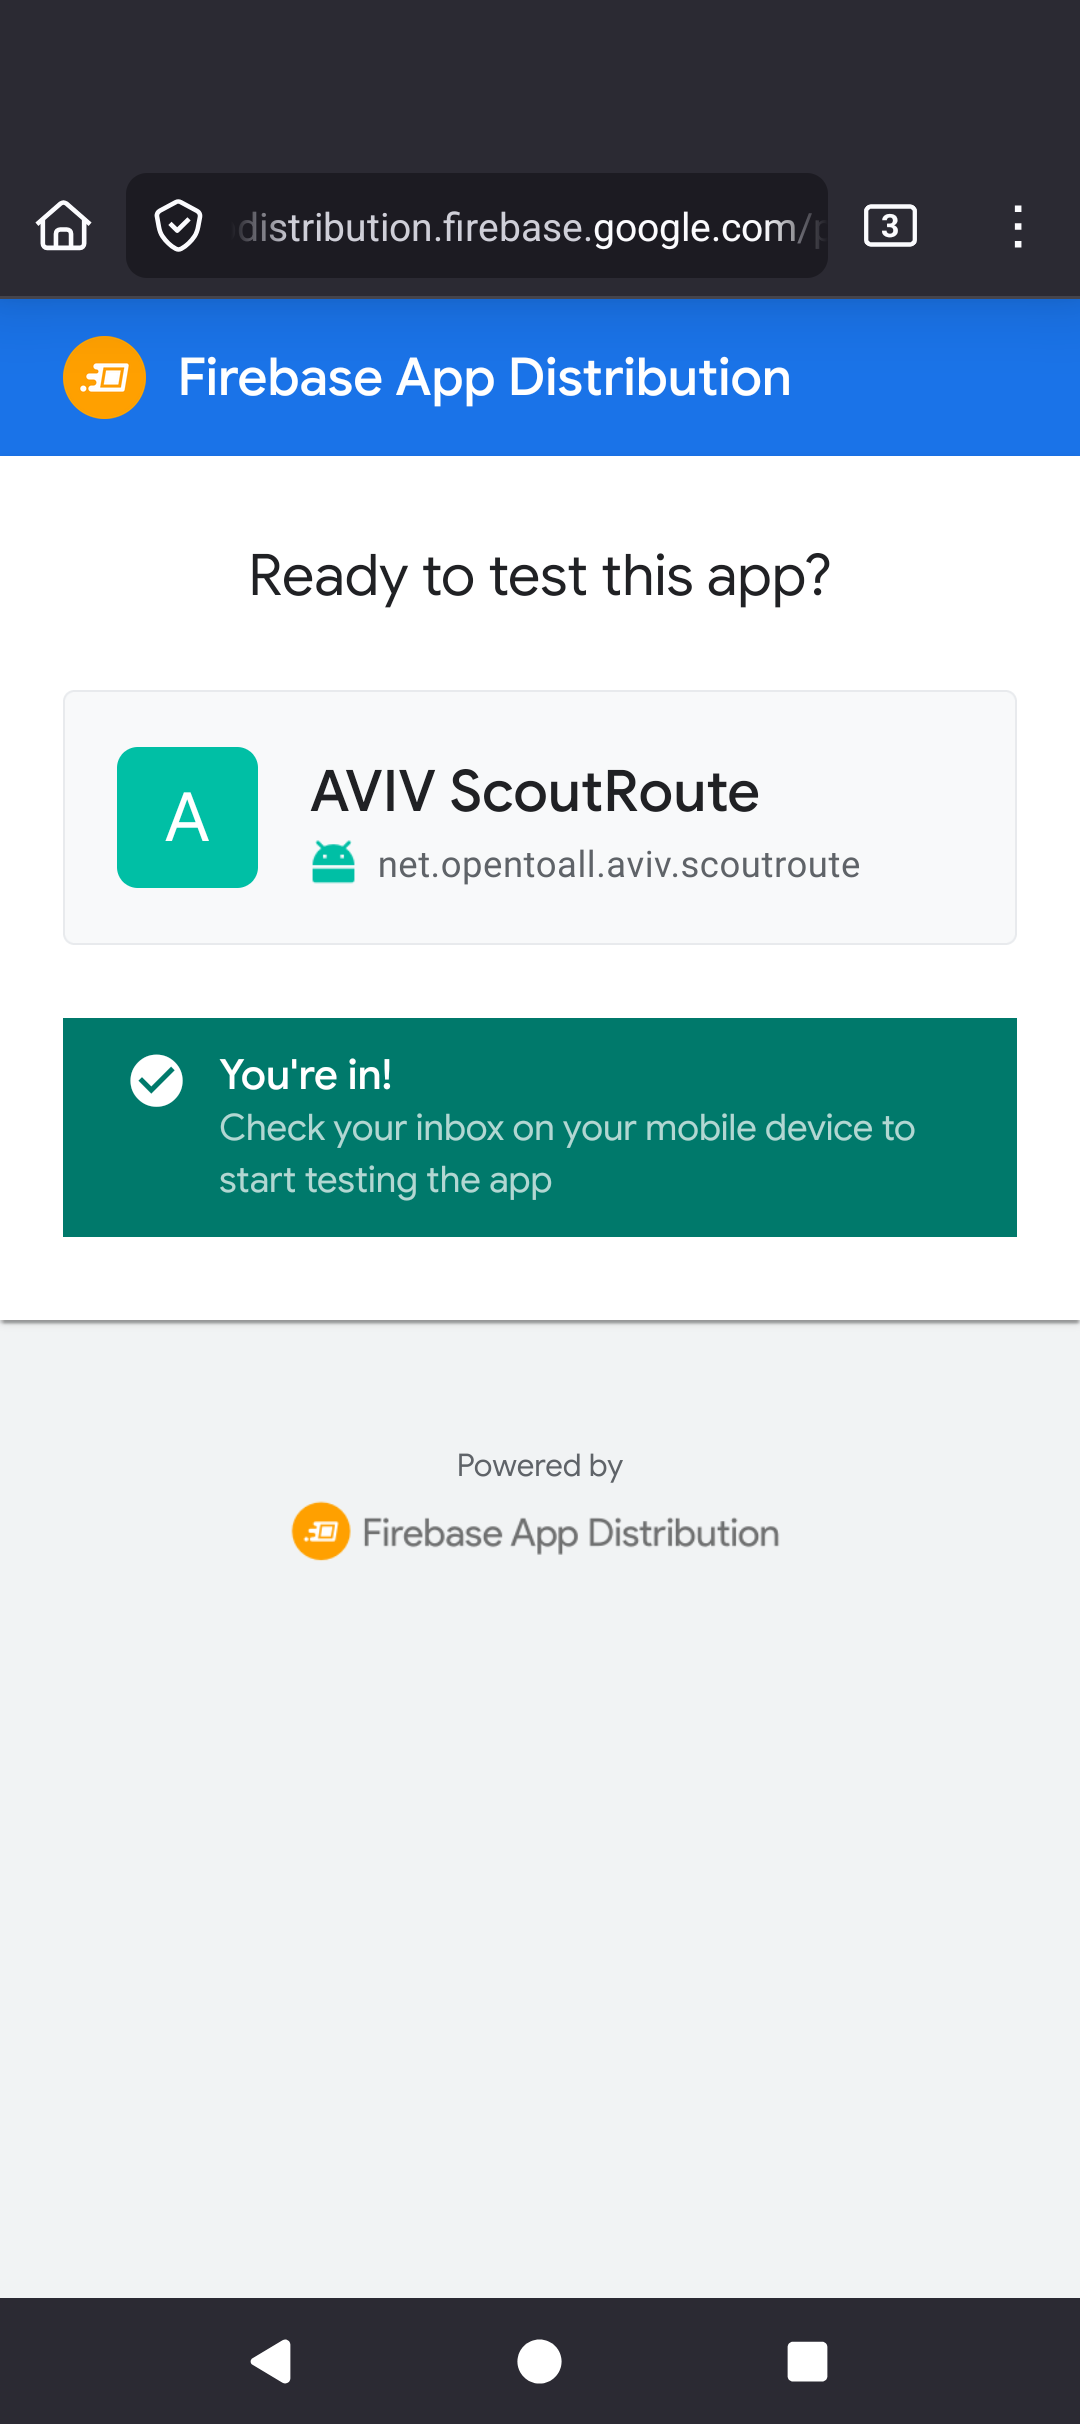Click the Firebase App Distribution header logo

point(104,377)
